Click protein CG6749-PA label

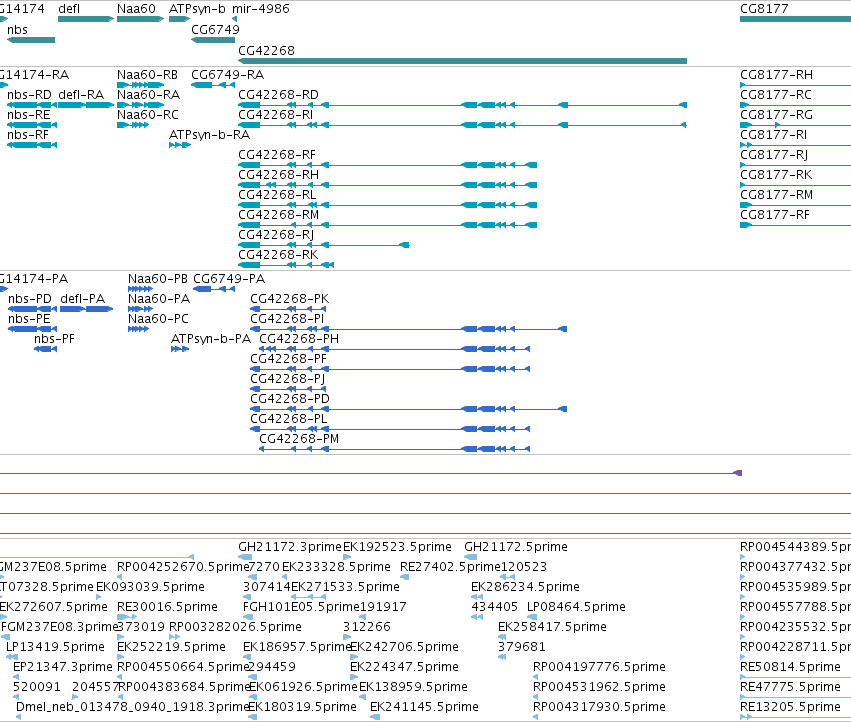coord(229,278)
